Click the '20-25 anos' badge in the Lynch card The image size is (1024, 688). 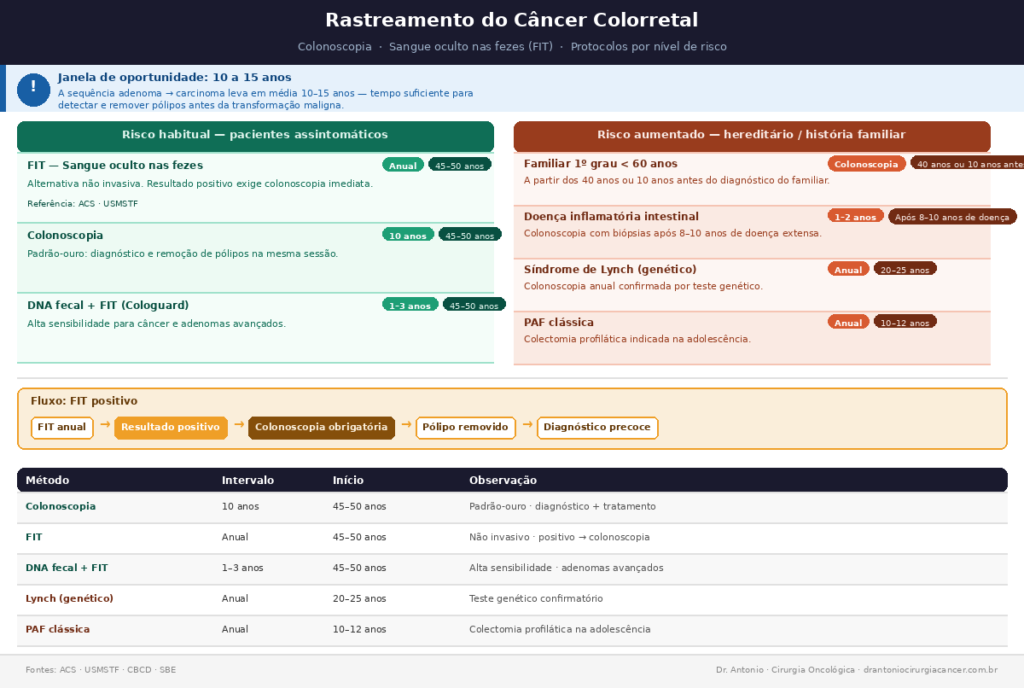tap(905, 270)
